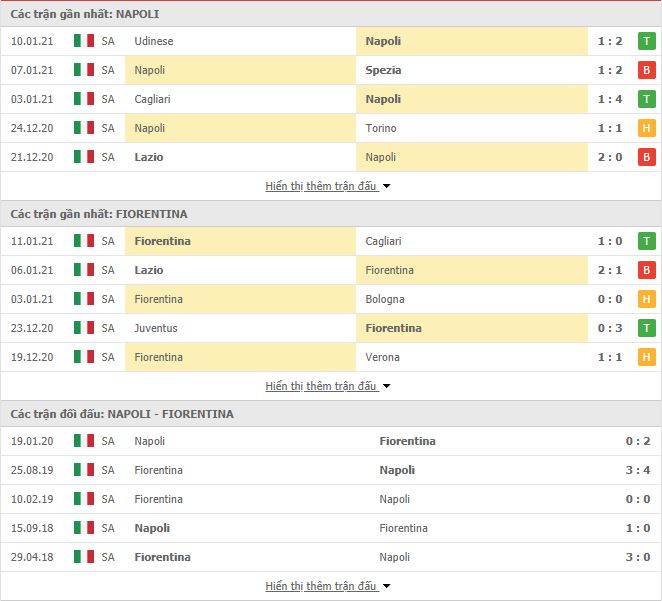662x601 pixels.
Task: Select the Spezia team name in the 07.01.21 row
Action: point(383,70)
